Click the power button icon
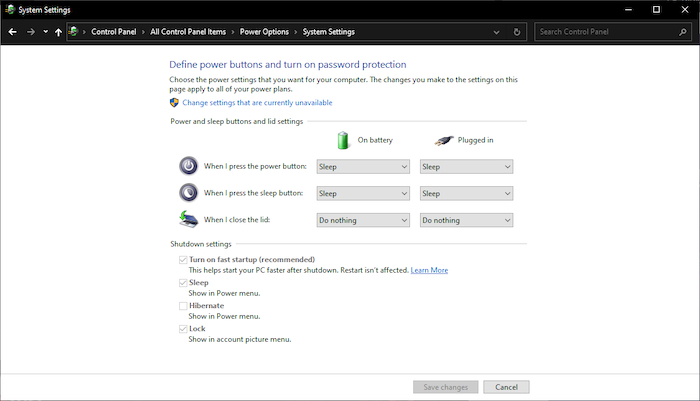The image size is (700, 401). 188,166
